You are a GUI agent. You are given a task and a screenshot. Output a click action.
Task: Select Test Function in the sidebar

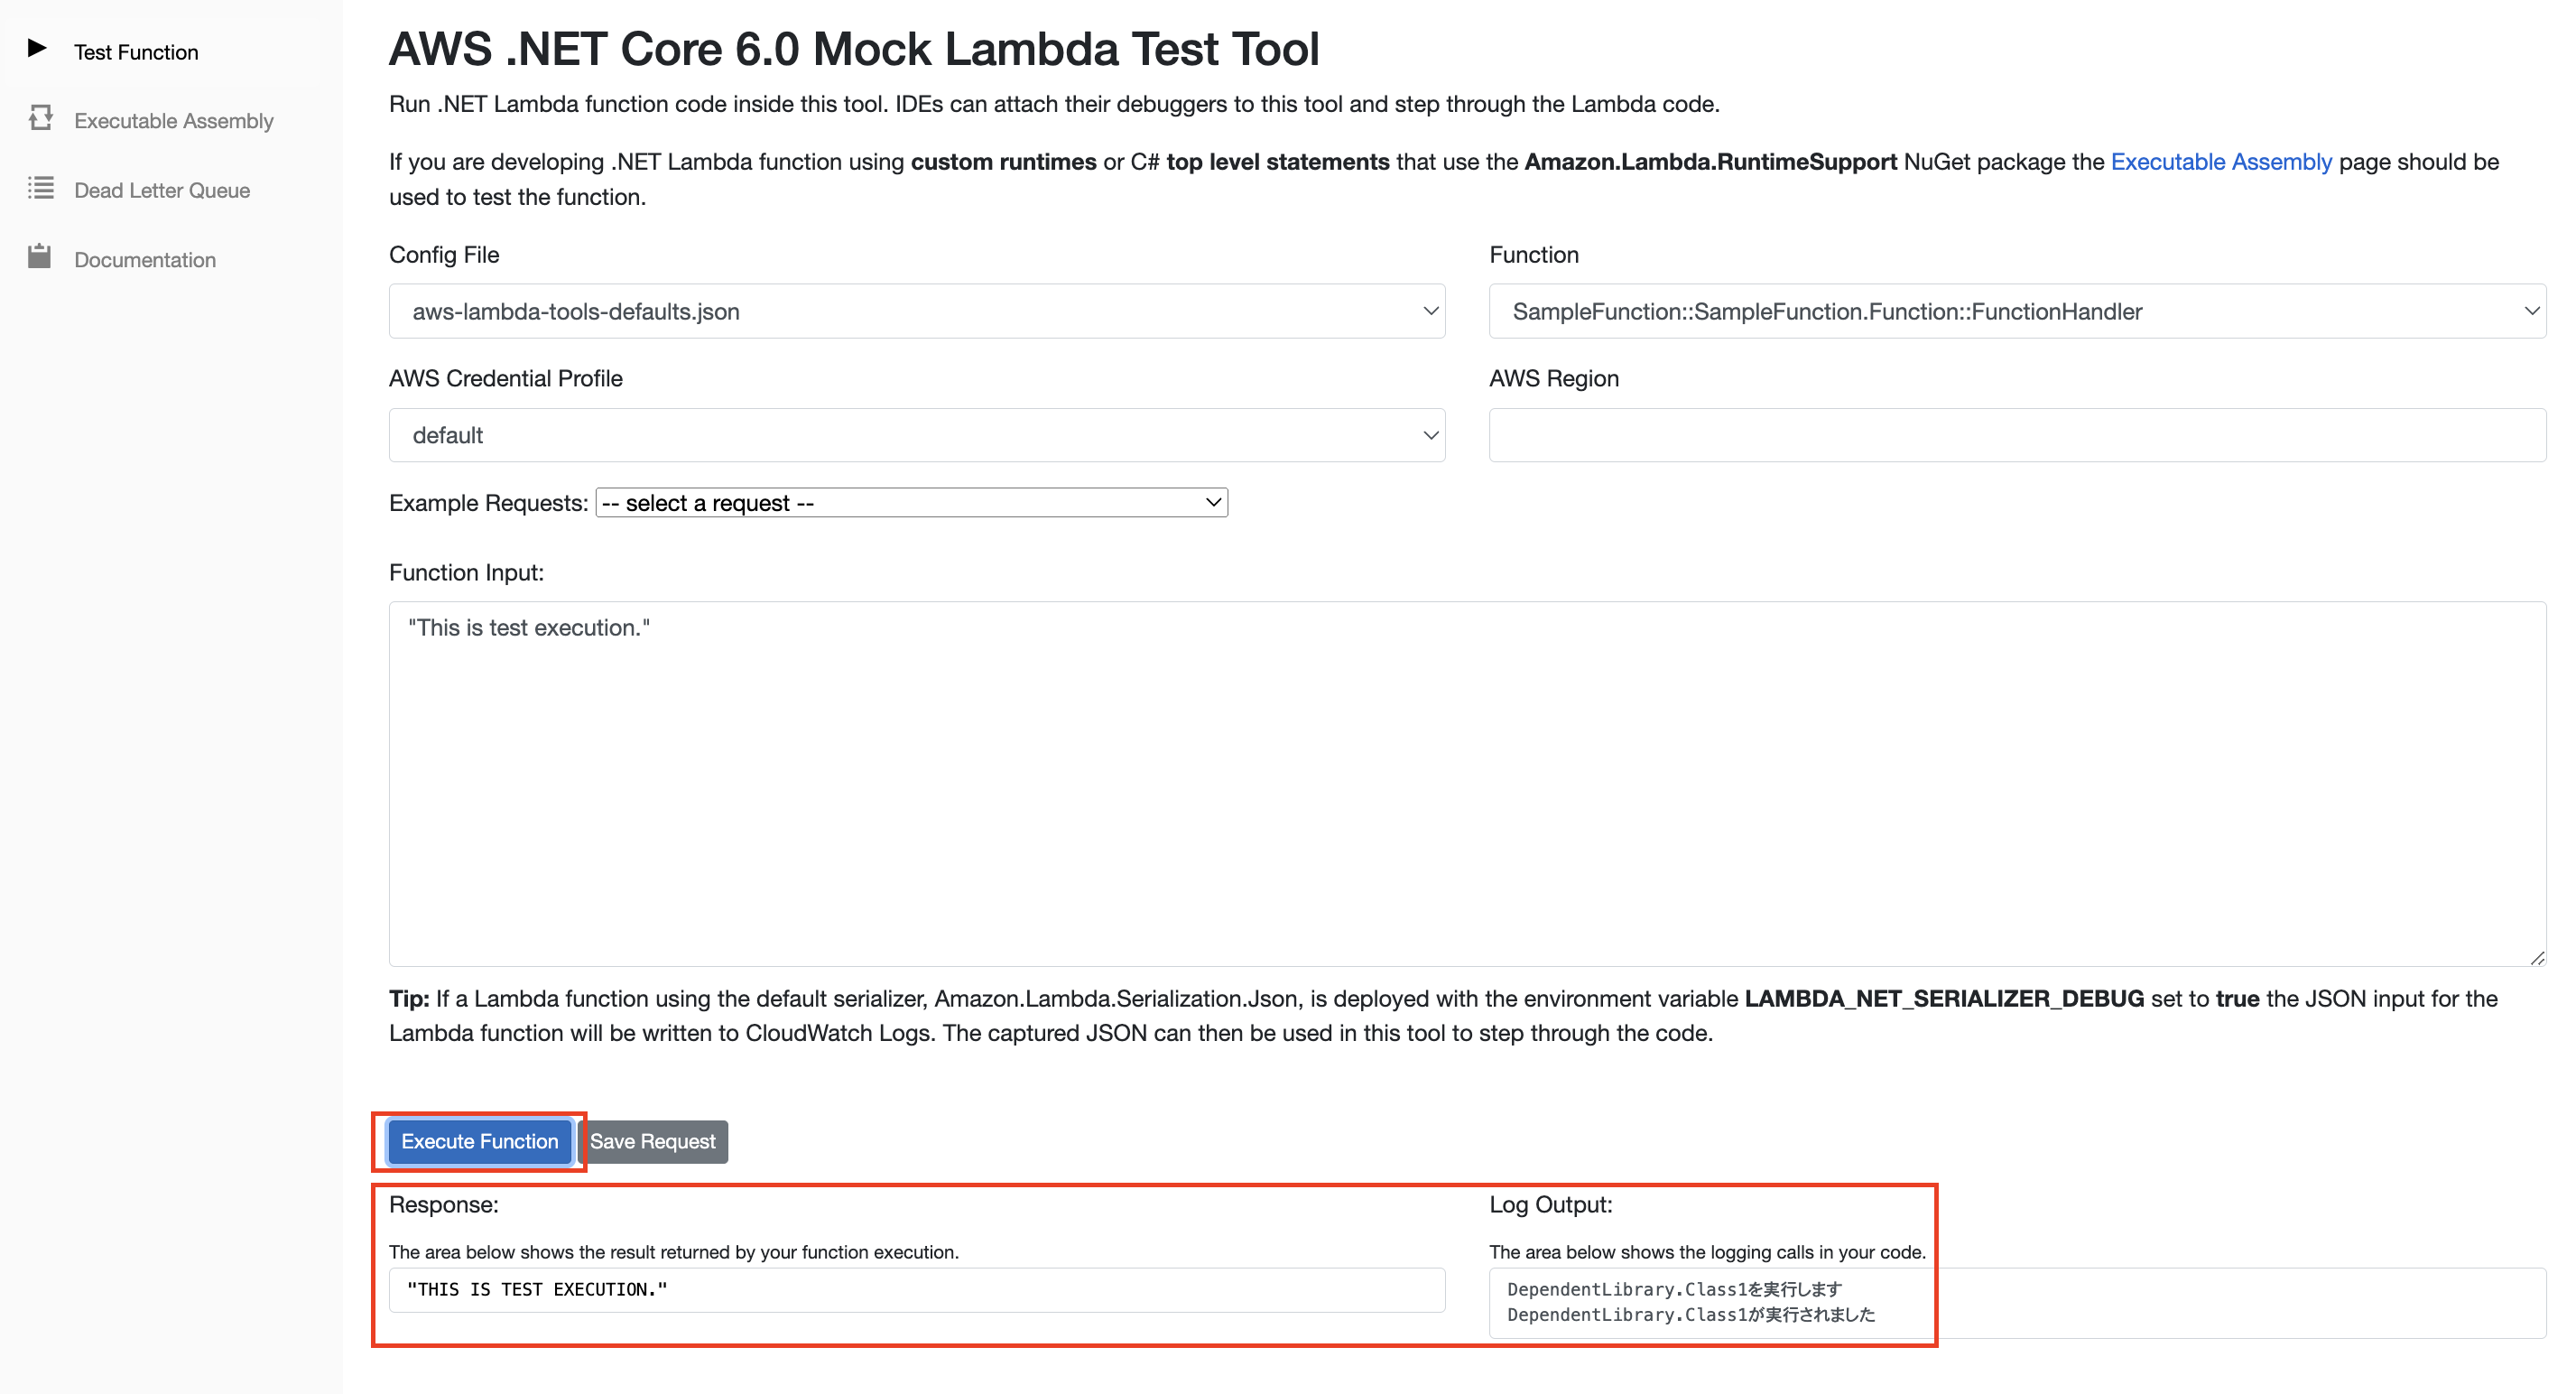coord(135,51)
